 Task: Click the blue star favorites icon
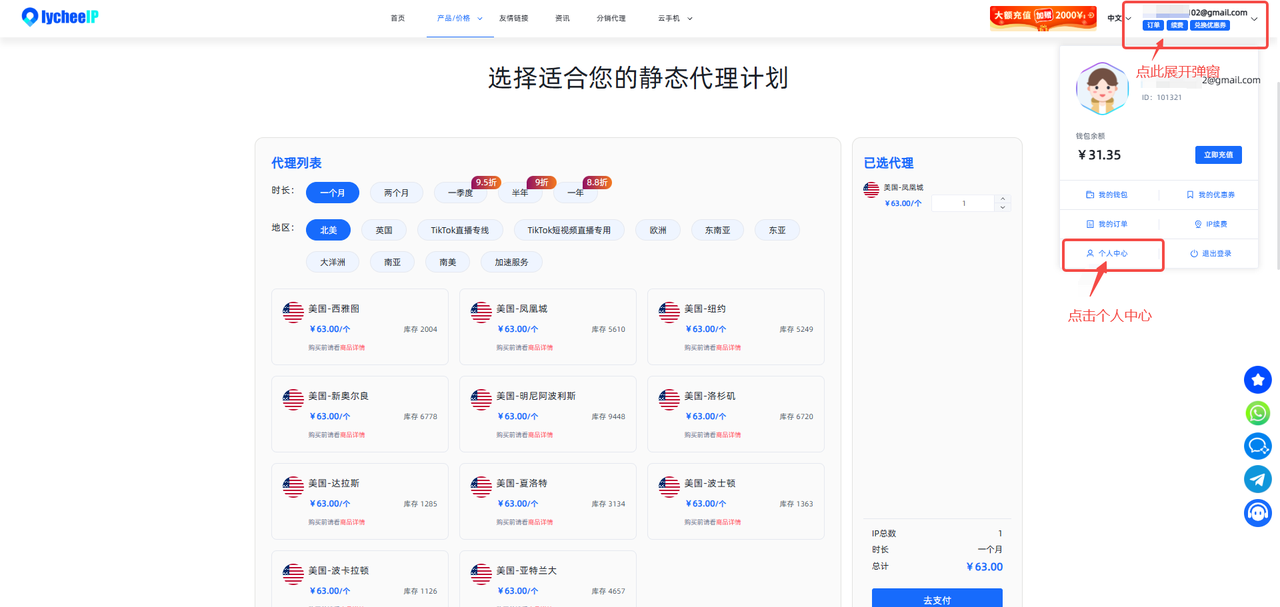(1258, 380)
